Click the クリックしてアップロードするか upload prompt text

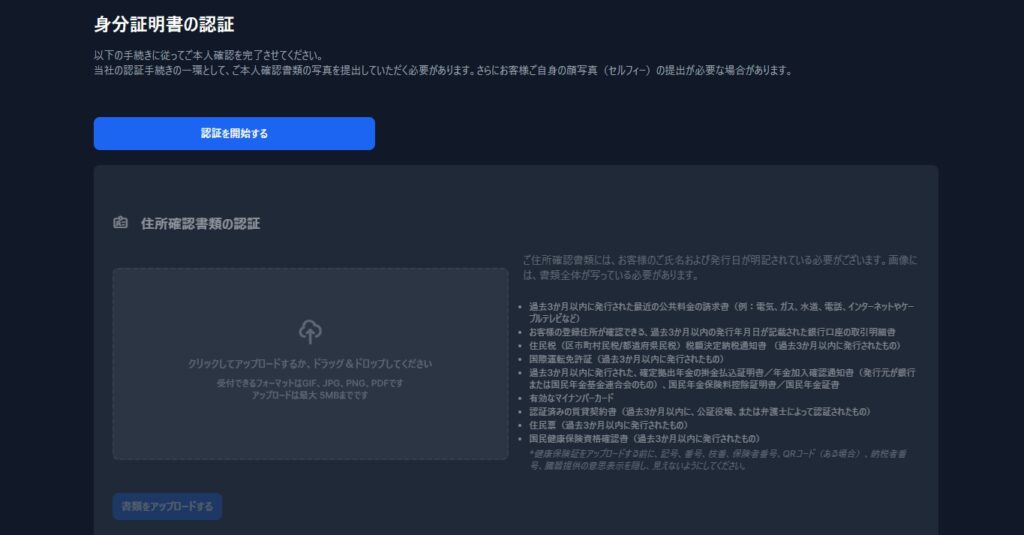tap(310, 364)
